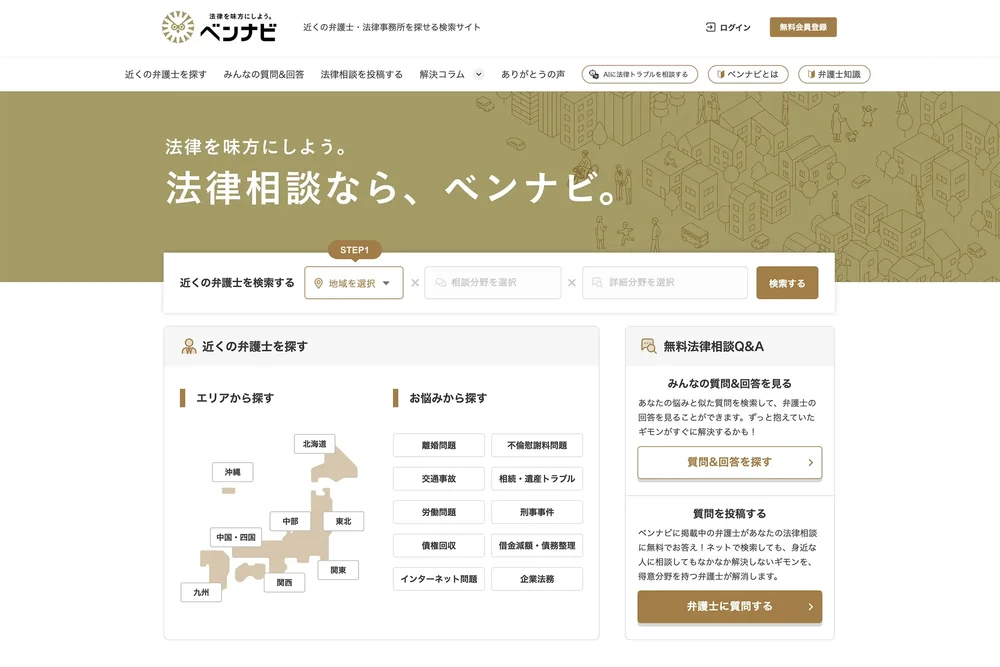
Task: Click the AI chat icon in AI相談 pill
Action: pos(594,74)
